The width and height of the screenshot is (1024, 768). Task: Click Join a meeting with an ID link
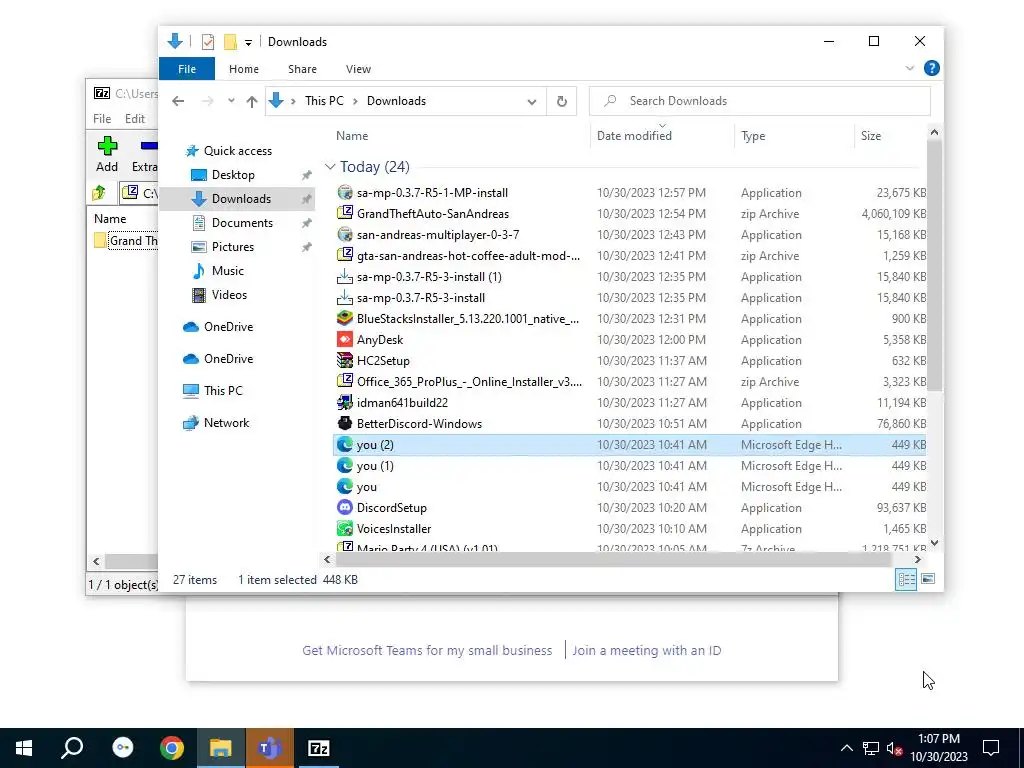[647, 650]
